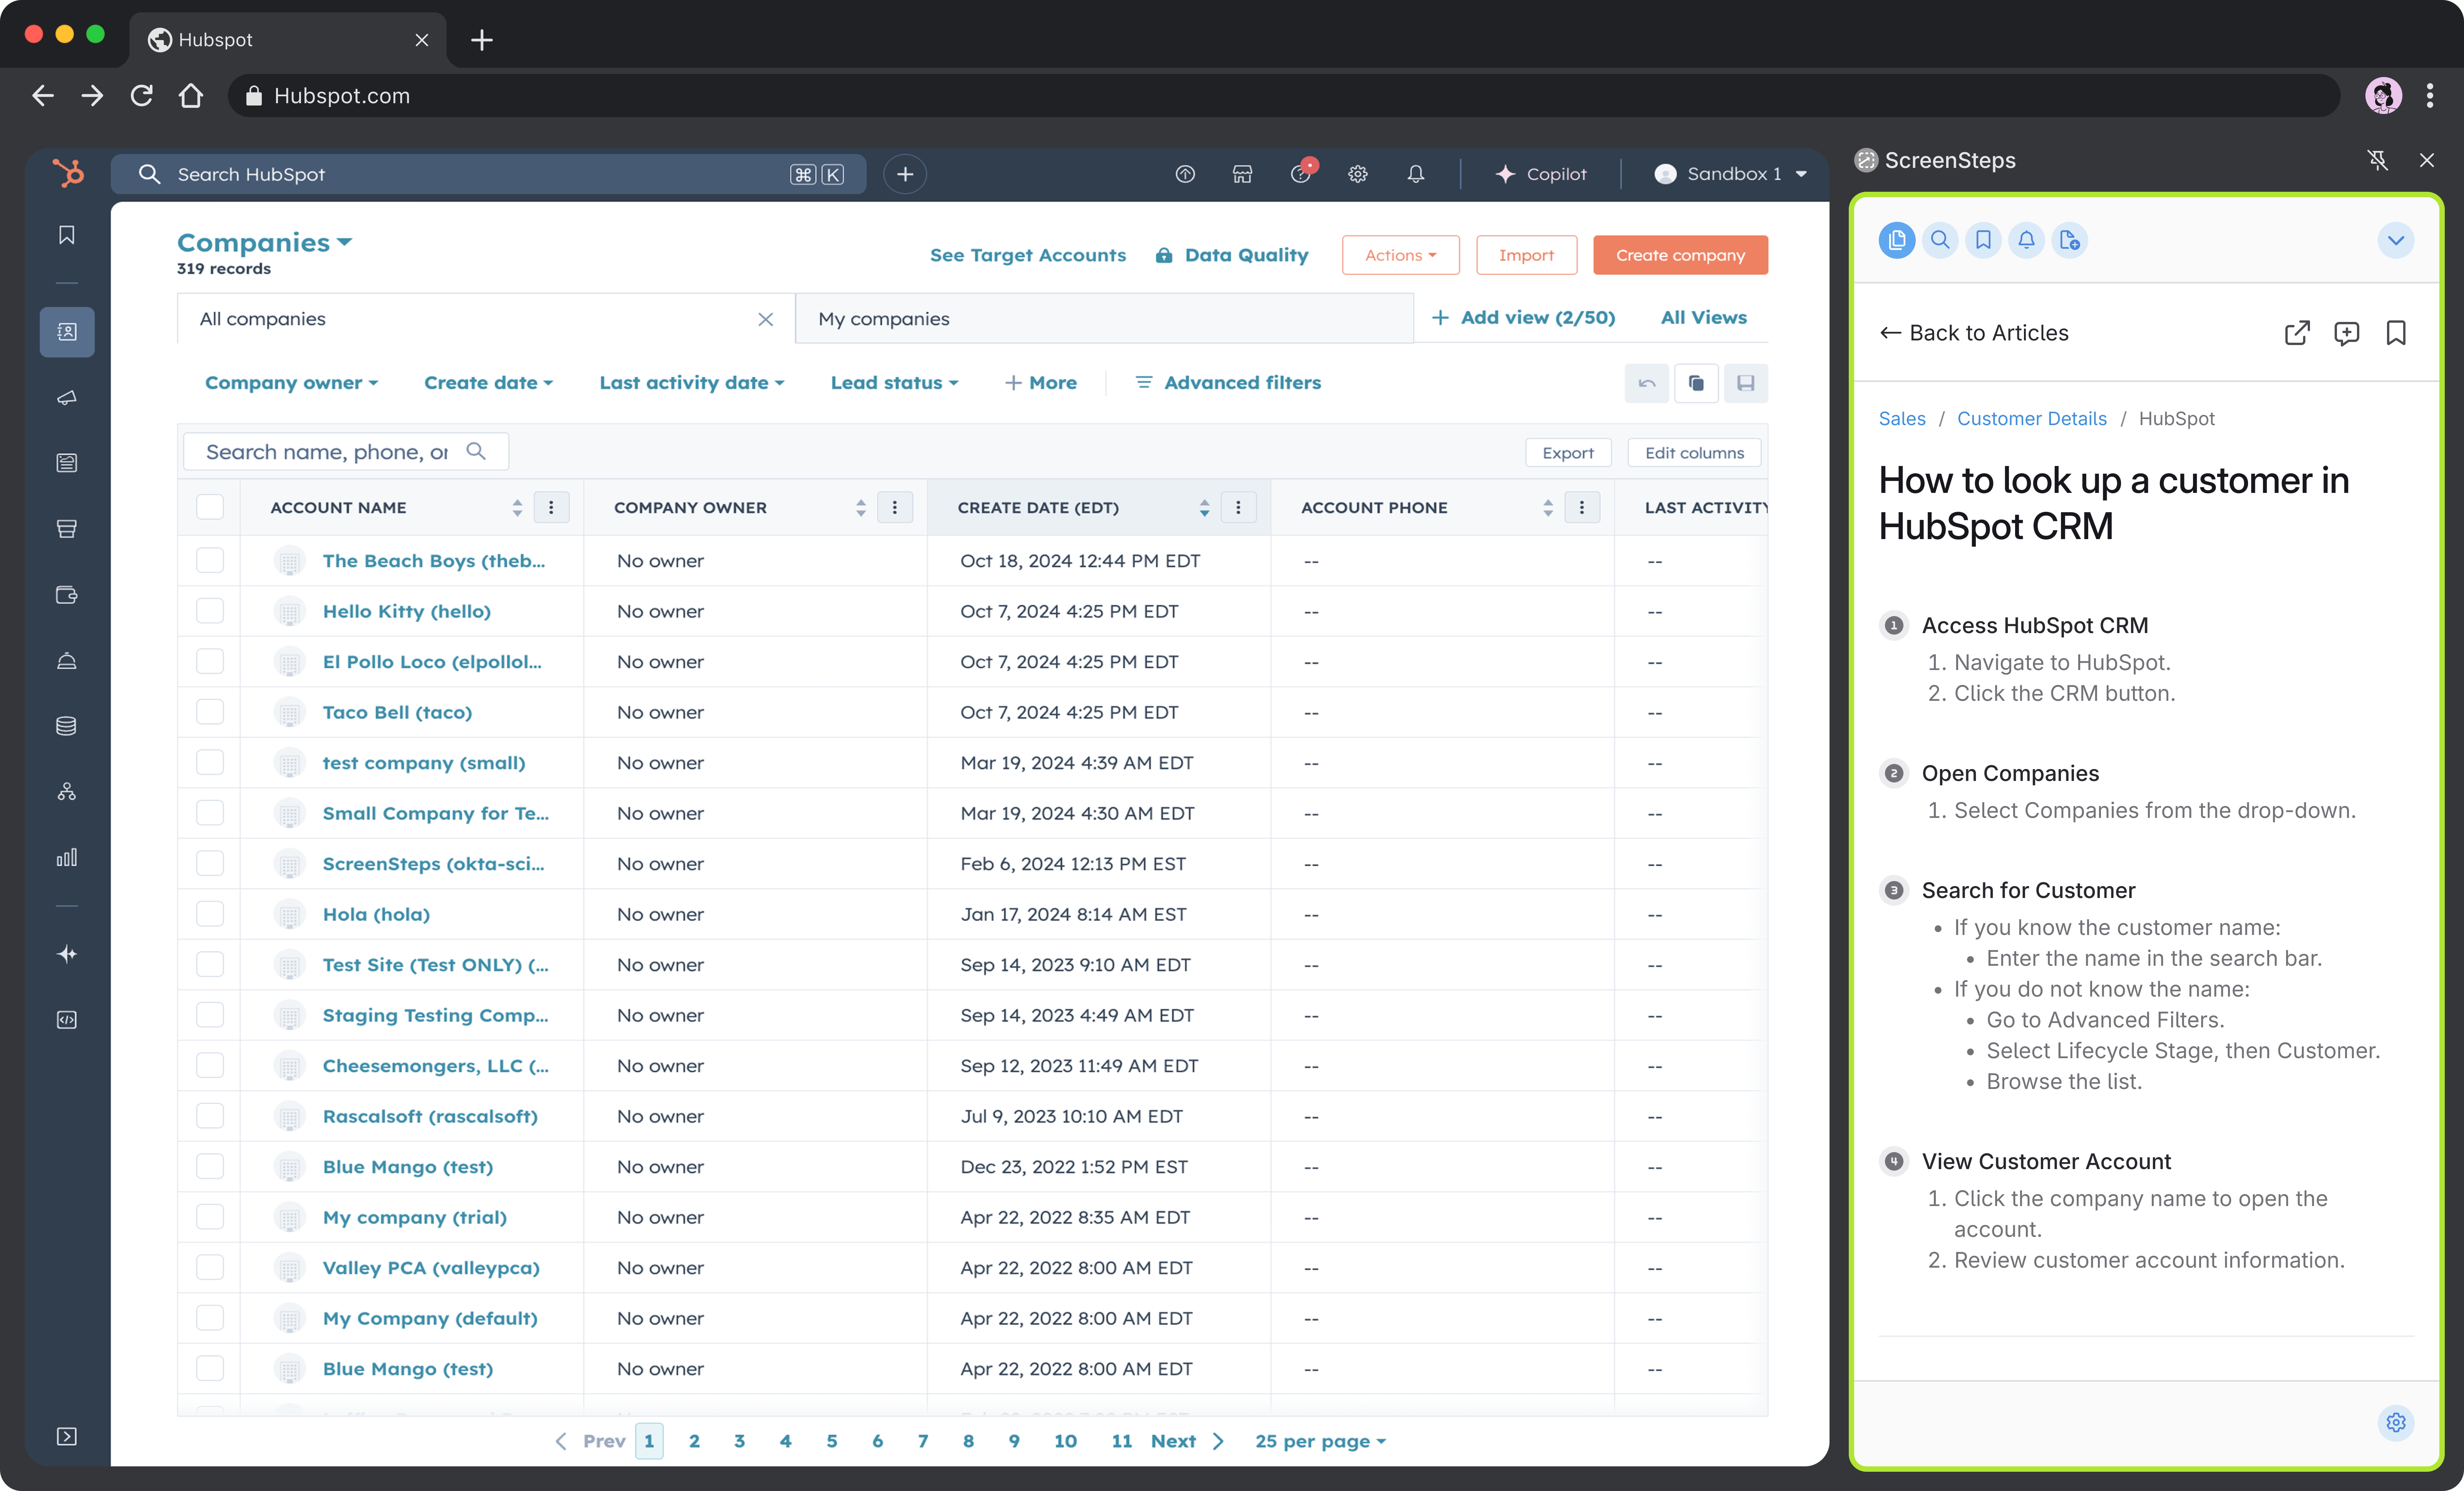Toggle the select-all companies checkbox
This screenshot has height=1491, width=2464.
click(210, 507)
